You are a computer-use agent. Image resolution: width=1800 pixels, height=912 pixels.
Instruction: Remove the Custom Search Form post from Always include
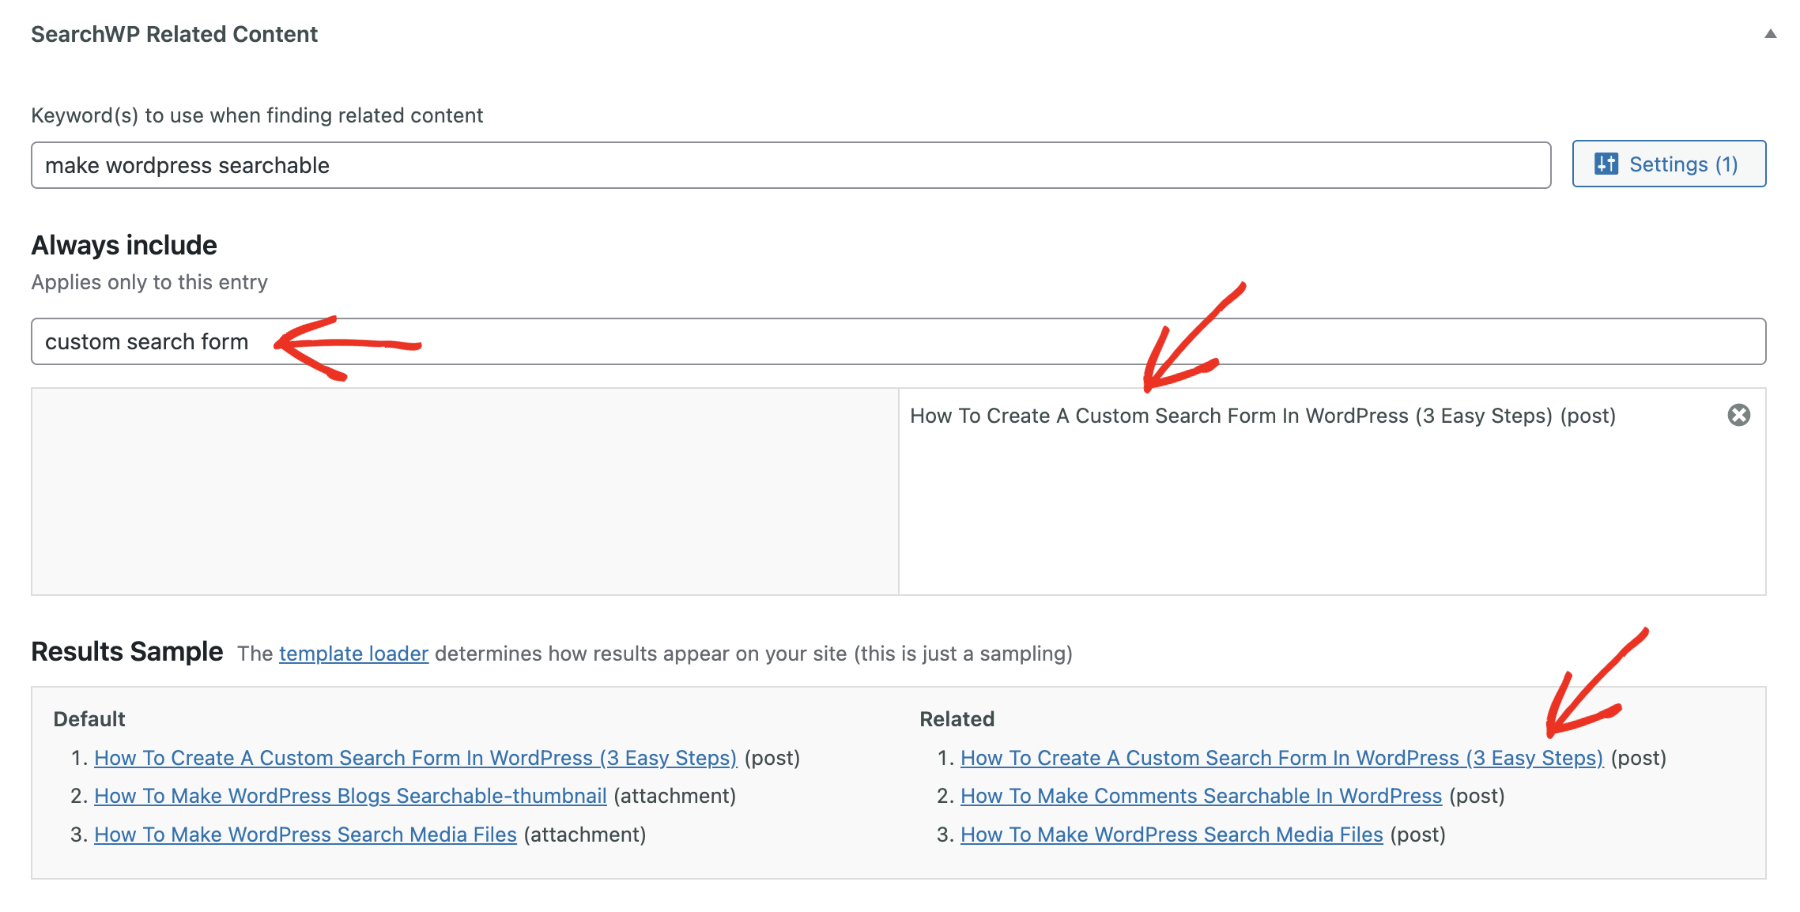[x=1739, y=415]
